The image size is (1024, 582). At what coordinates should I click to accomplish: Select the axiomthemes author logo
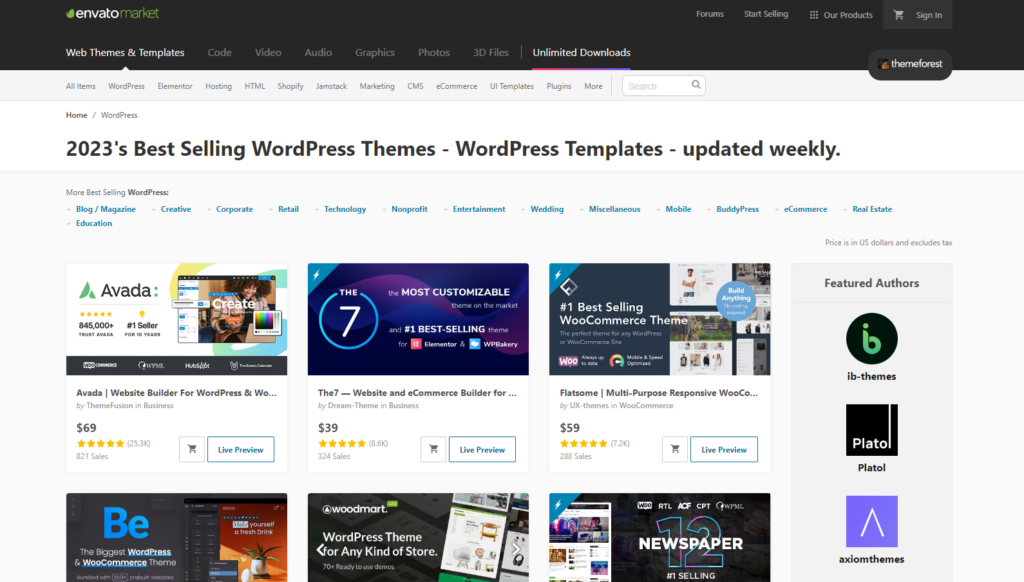point(871,521)
